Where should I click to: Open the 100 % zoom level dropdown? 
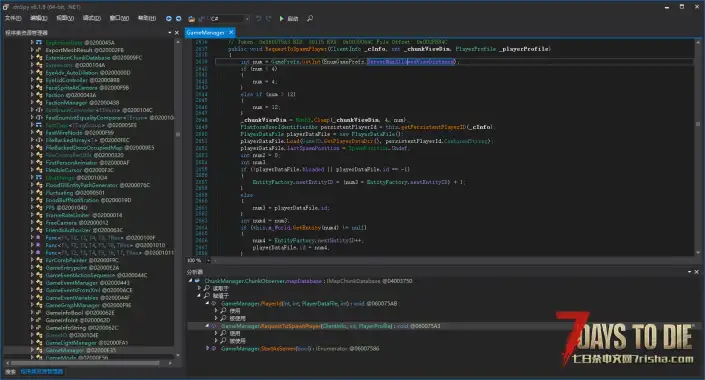click(208, 260)
